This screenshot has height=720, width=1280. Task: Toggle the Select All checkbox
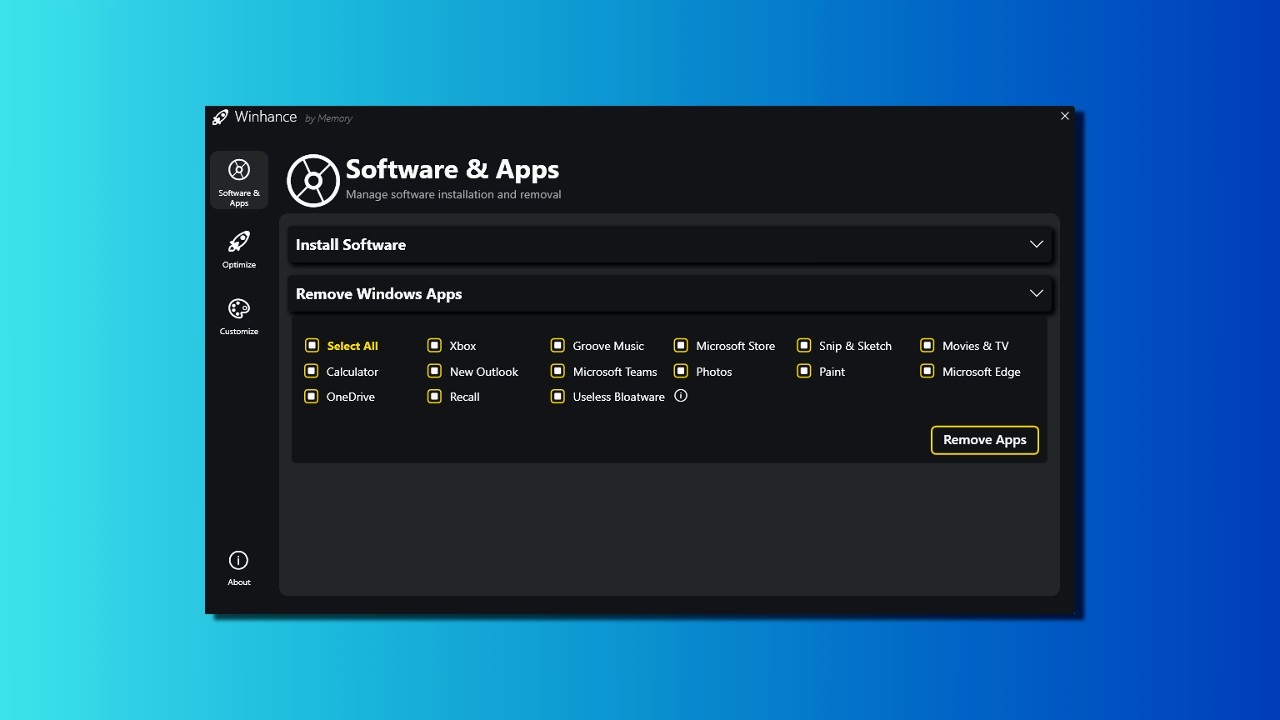312,345
